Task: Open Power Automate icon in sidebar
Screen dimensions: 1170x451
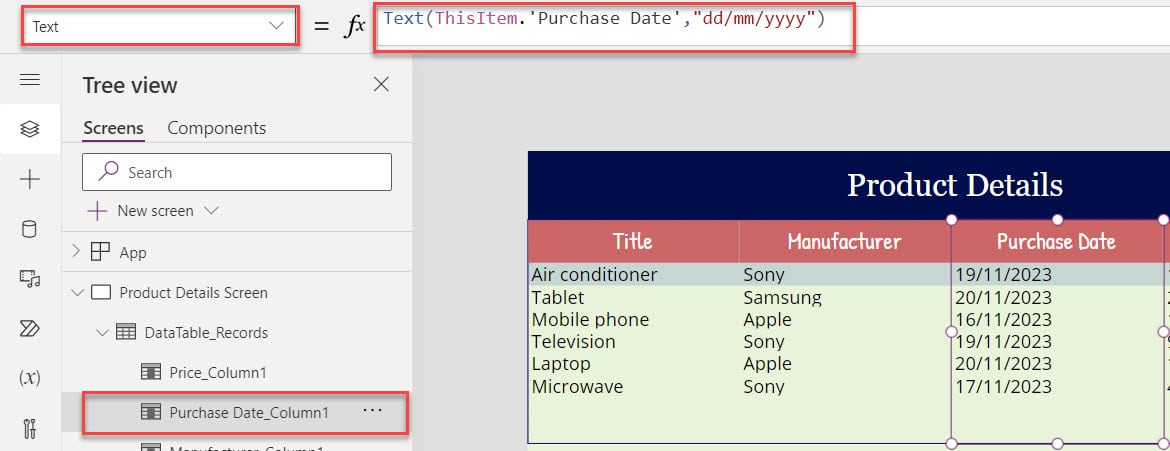Action: pyautogui.click(x=30, y=329)
